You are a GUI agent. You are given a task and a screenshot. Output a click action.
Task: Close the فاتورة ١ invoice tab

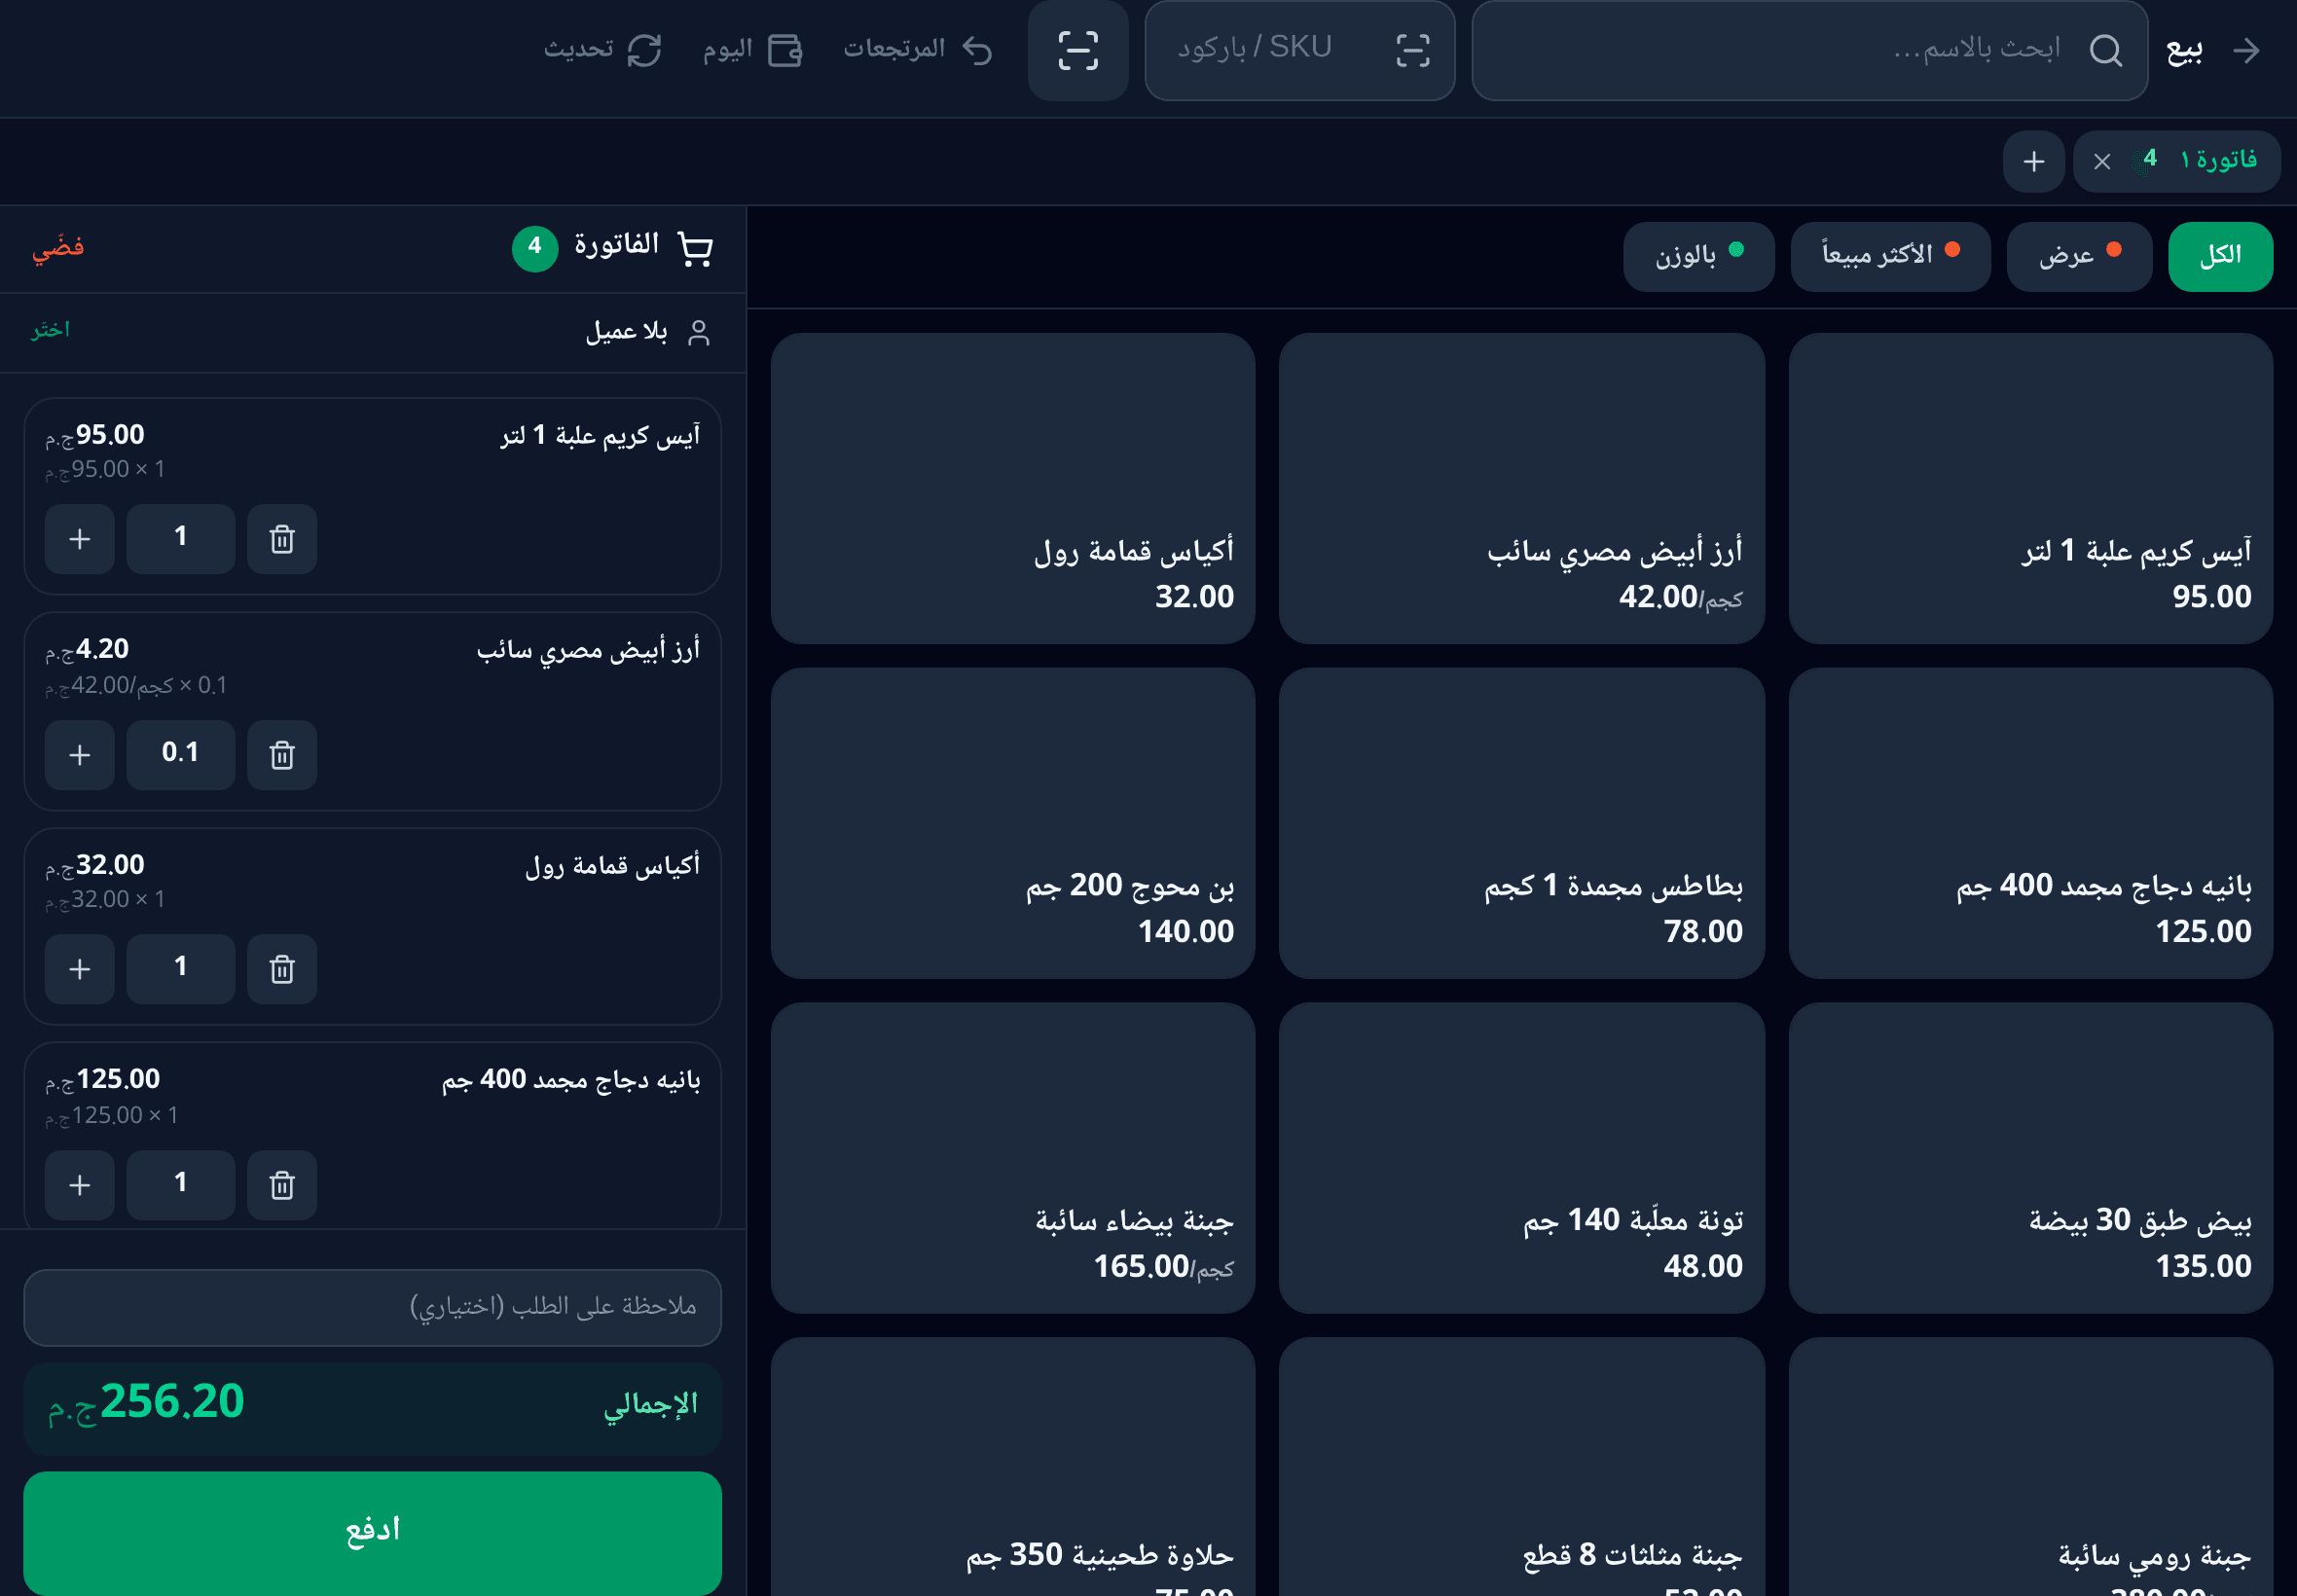coord(2101,161)
